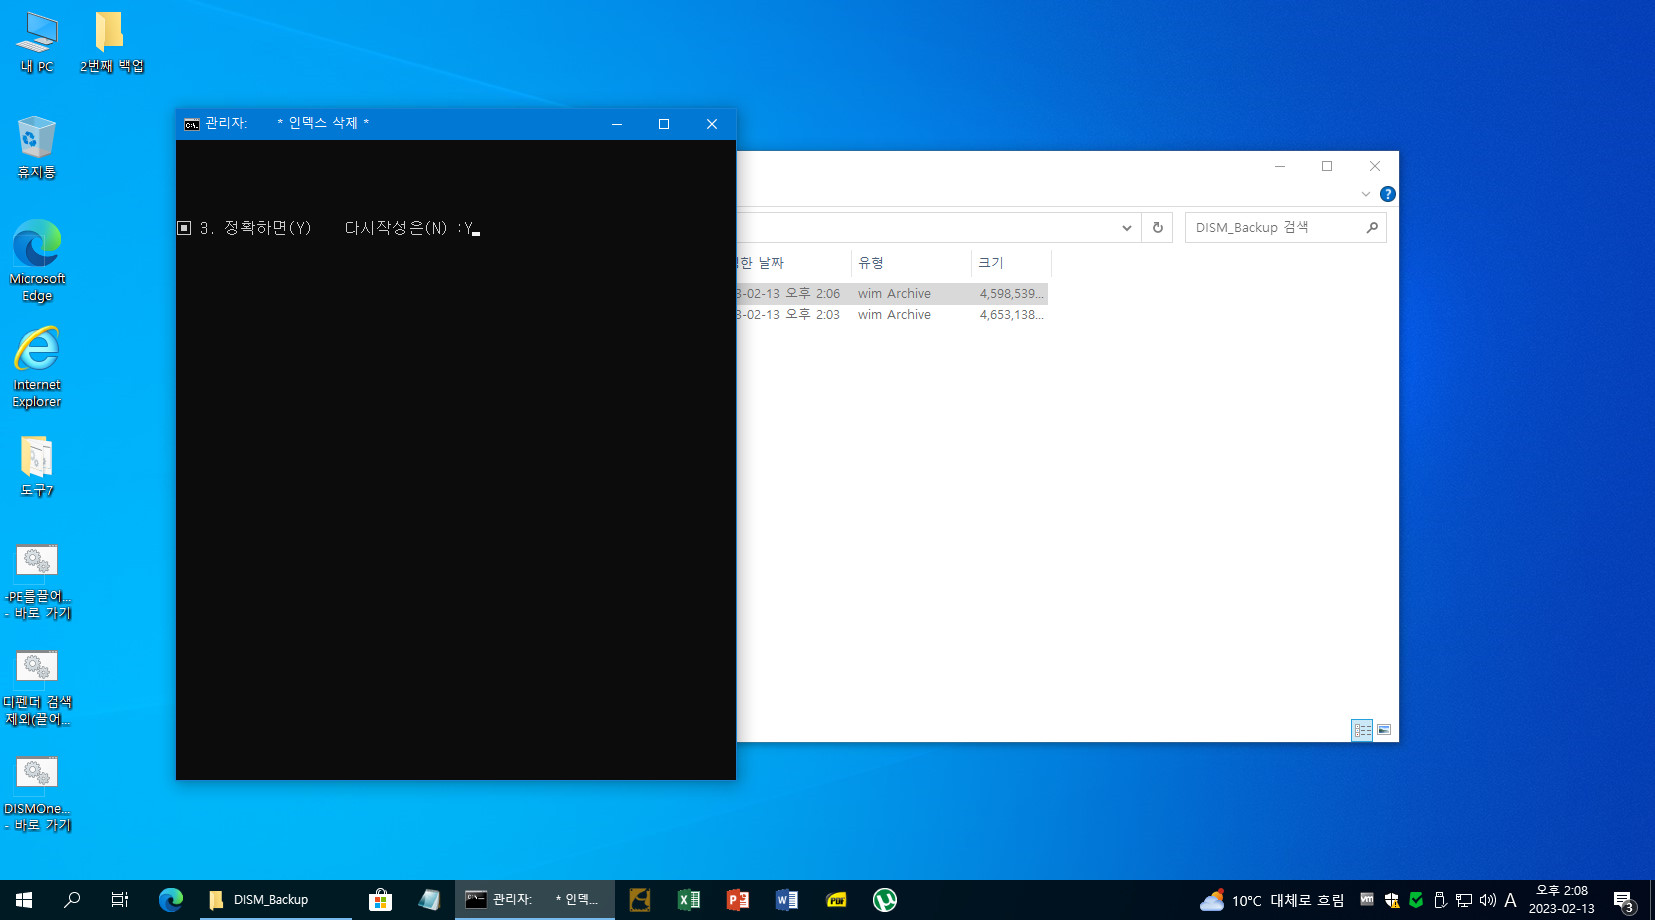Open the 휴지통 recycle bin icon
The image size is (1655, 920).
[x=36, y=147]
